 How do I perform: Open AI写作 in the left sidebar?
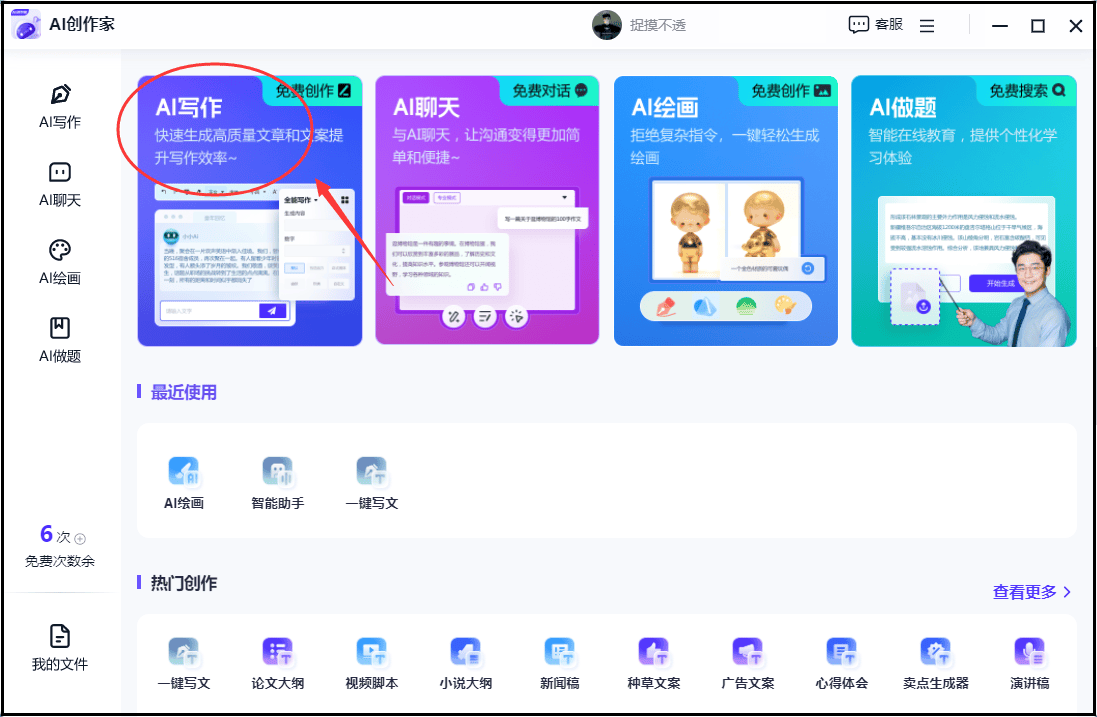click(60, 106)
